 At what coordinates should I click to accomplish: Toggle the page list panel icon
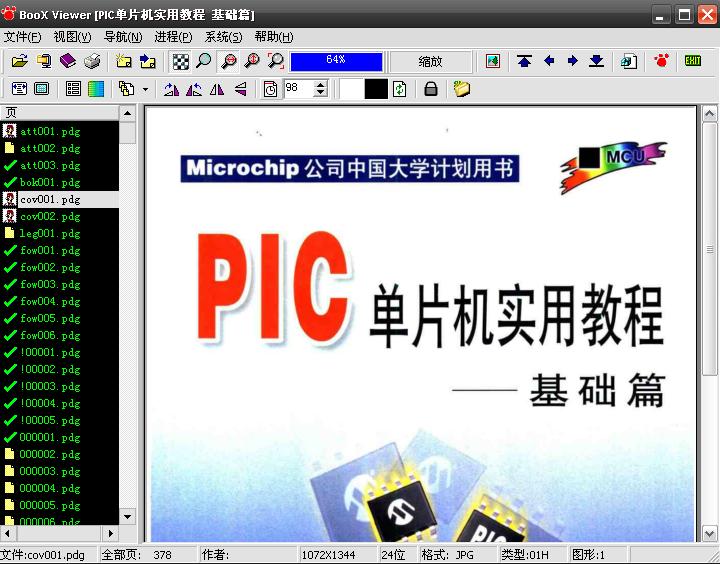coord(73,88)
